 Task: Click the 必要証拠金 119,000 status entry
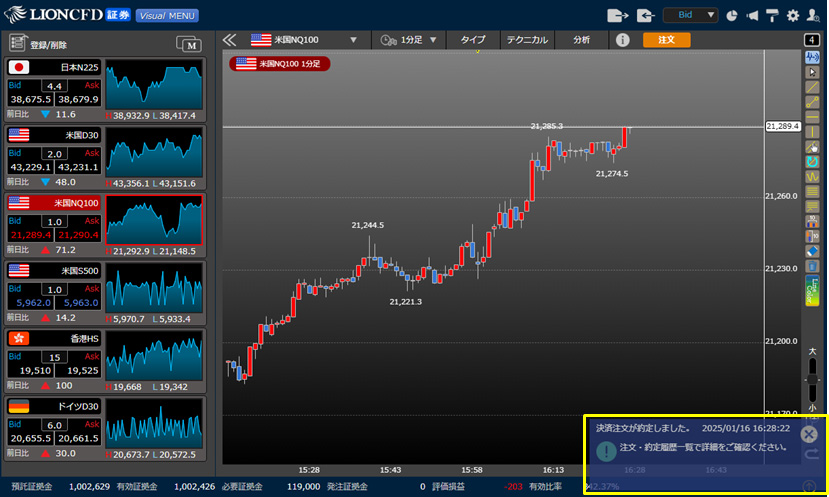[271, 486]
